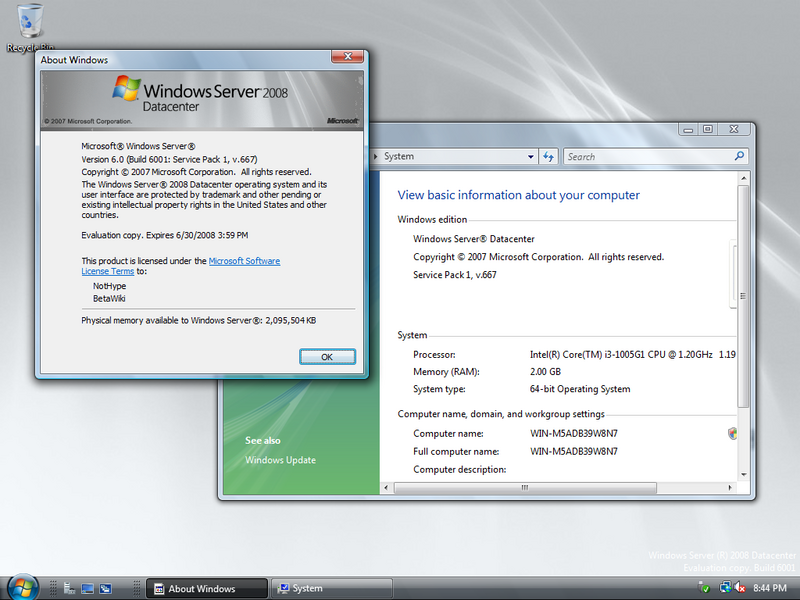Open the Safely Remove Hardware tray icon
The width and height of the screenshot is (800, 600).
705,588
